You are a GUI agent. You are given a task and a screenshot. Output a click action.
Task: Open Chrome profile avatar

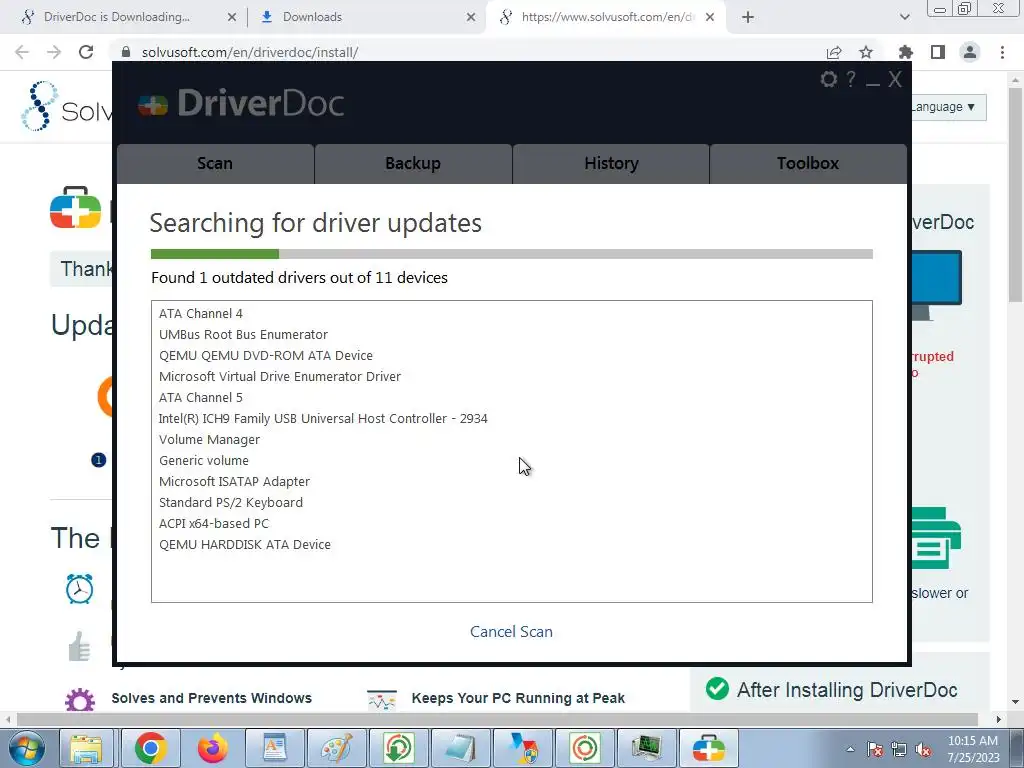970,52
